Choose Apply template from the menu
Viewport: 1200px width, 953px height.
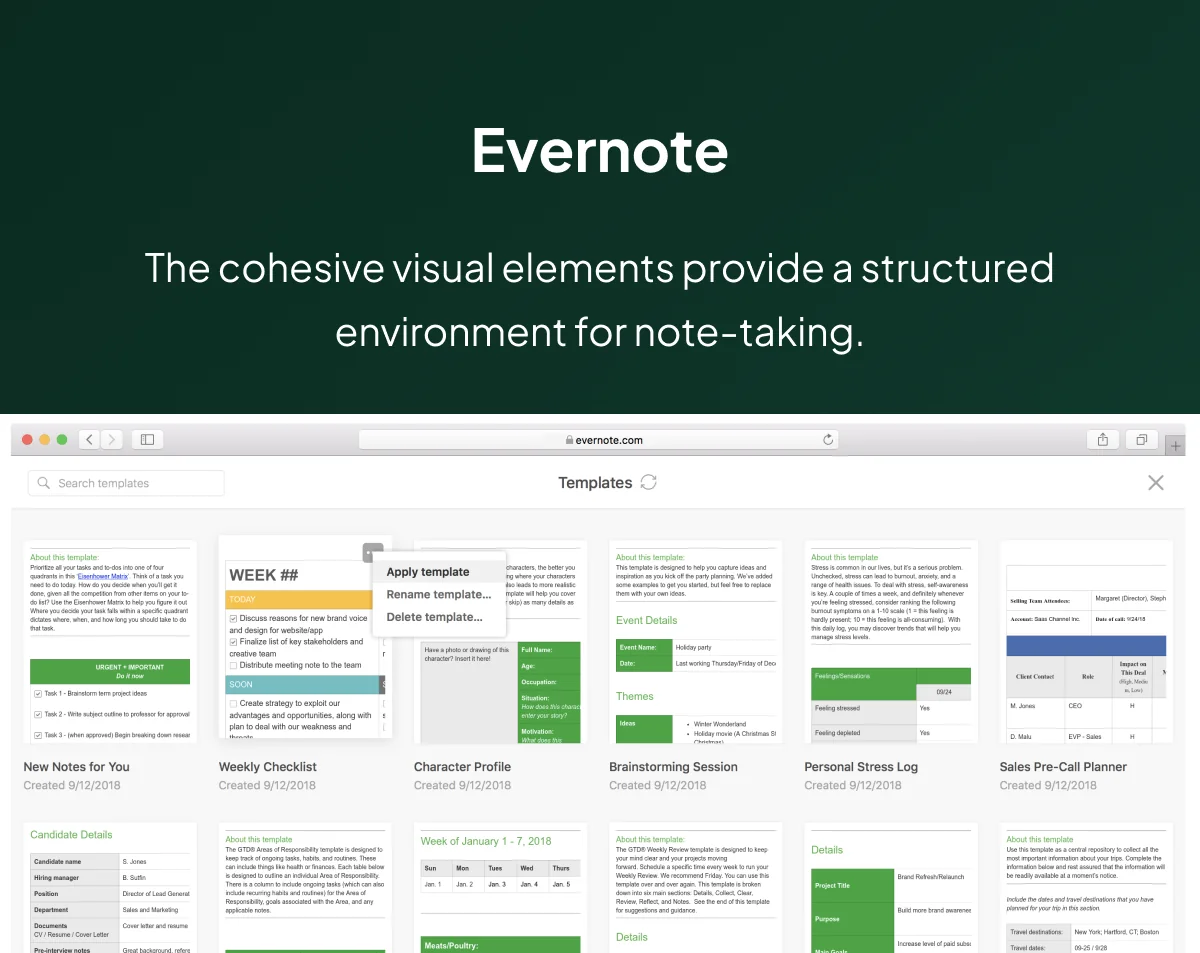439,572
